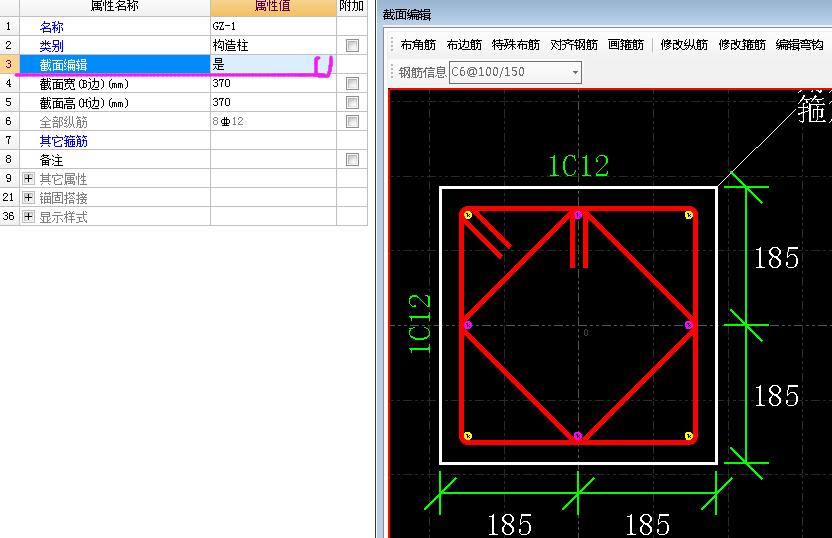Expand the 其它属性 group

(x=29, y=179)
